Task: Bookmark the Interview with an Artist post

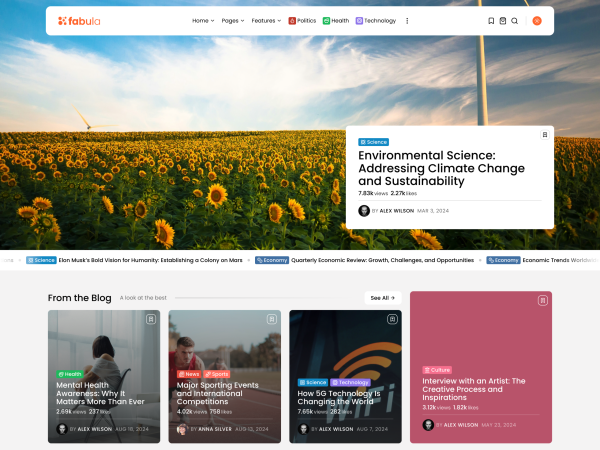Action: click(x=543, y=300)
